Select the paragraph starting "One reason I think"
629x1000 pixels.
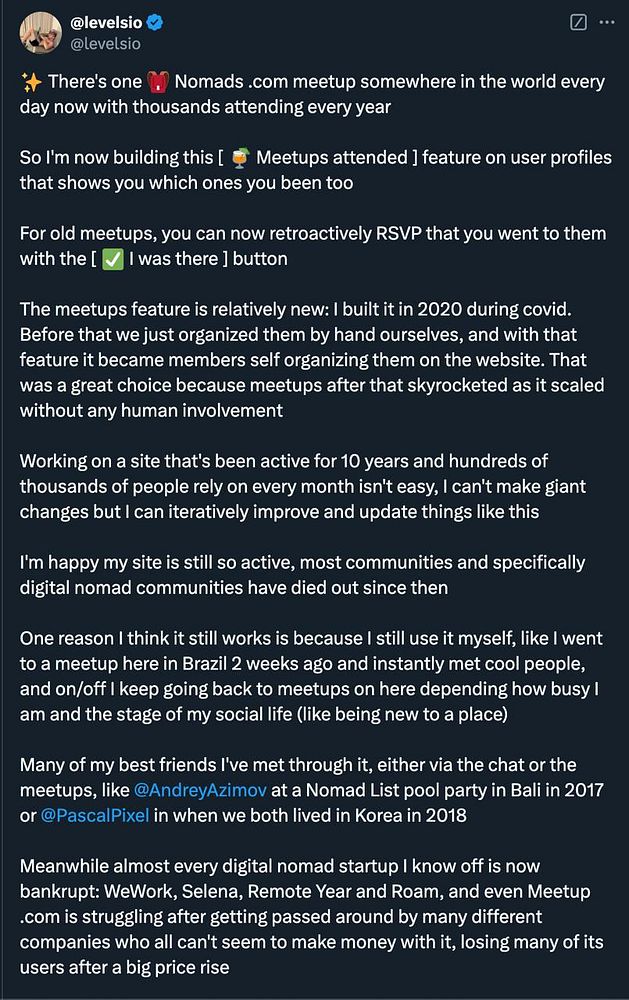311,676
